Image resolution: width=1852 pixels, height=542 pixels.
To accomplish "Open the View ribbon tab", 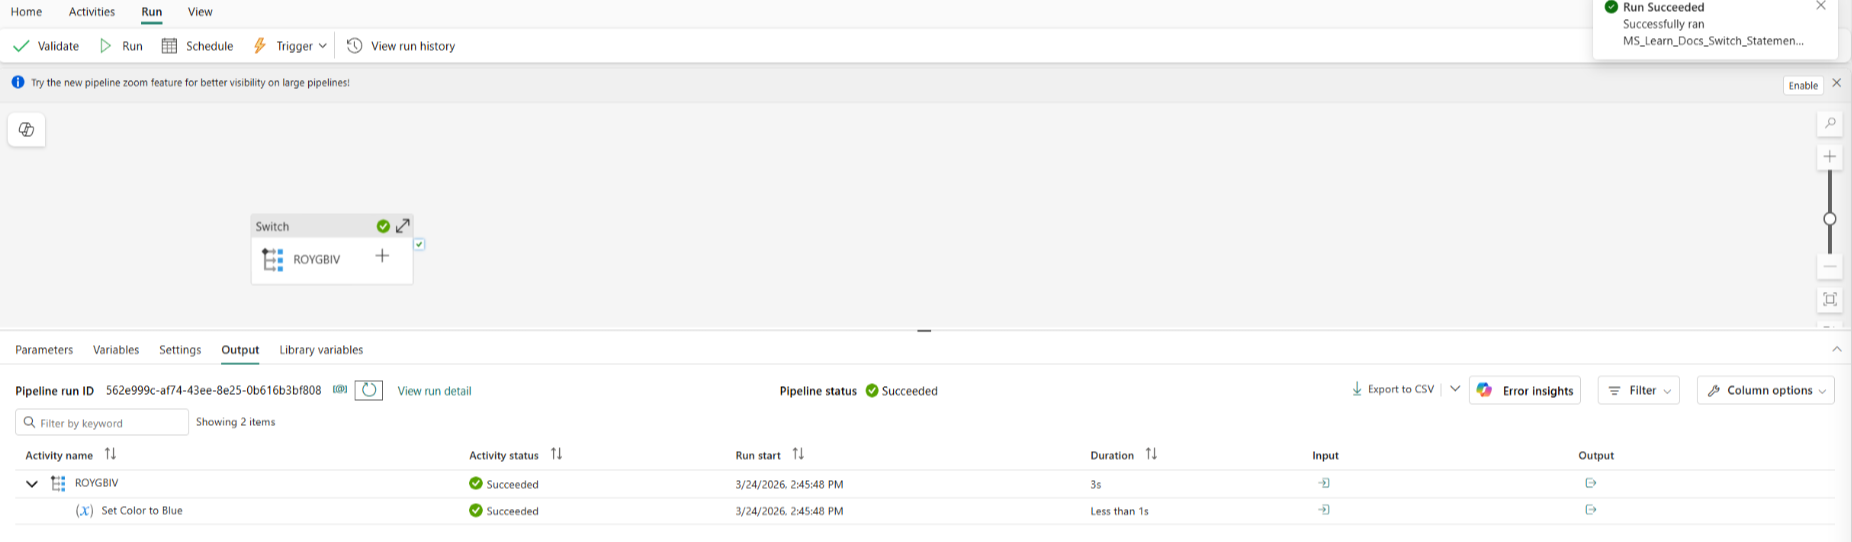I will coord(200,12).
